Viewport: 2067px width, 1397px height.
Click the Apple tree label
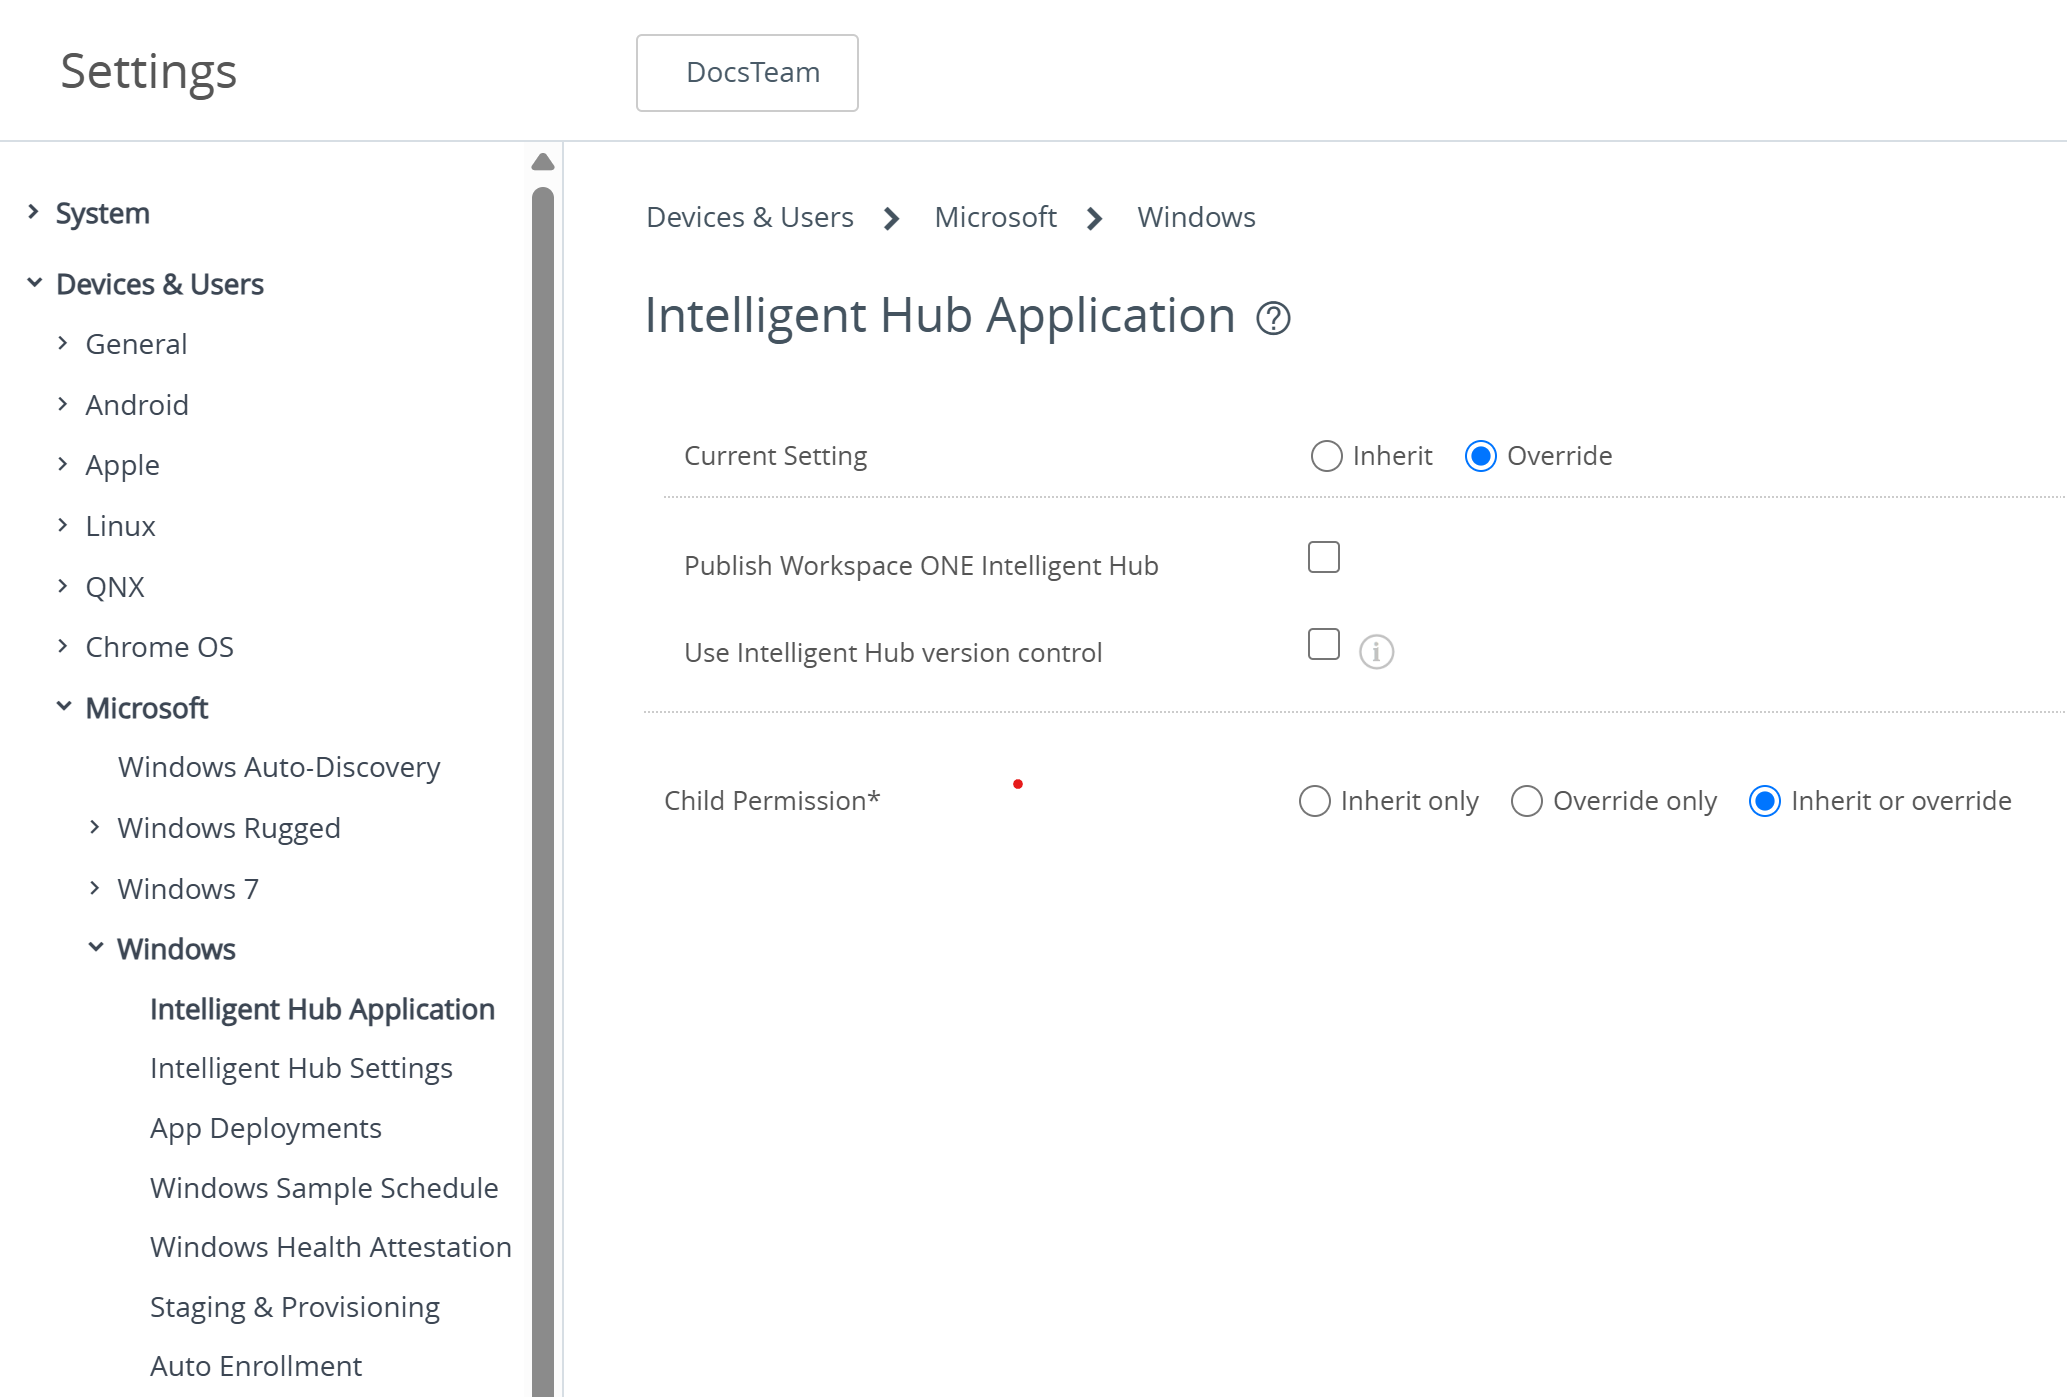[122, 465]
